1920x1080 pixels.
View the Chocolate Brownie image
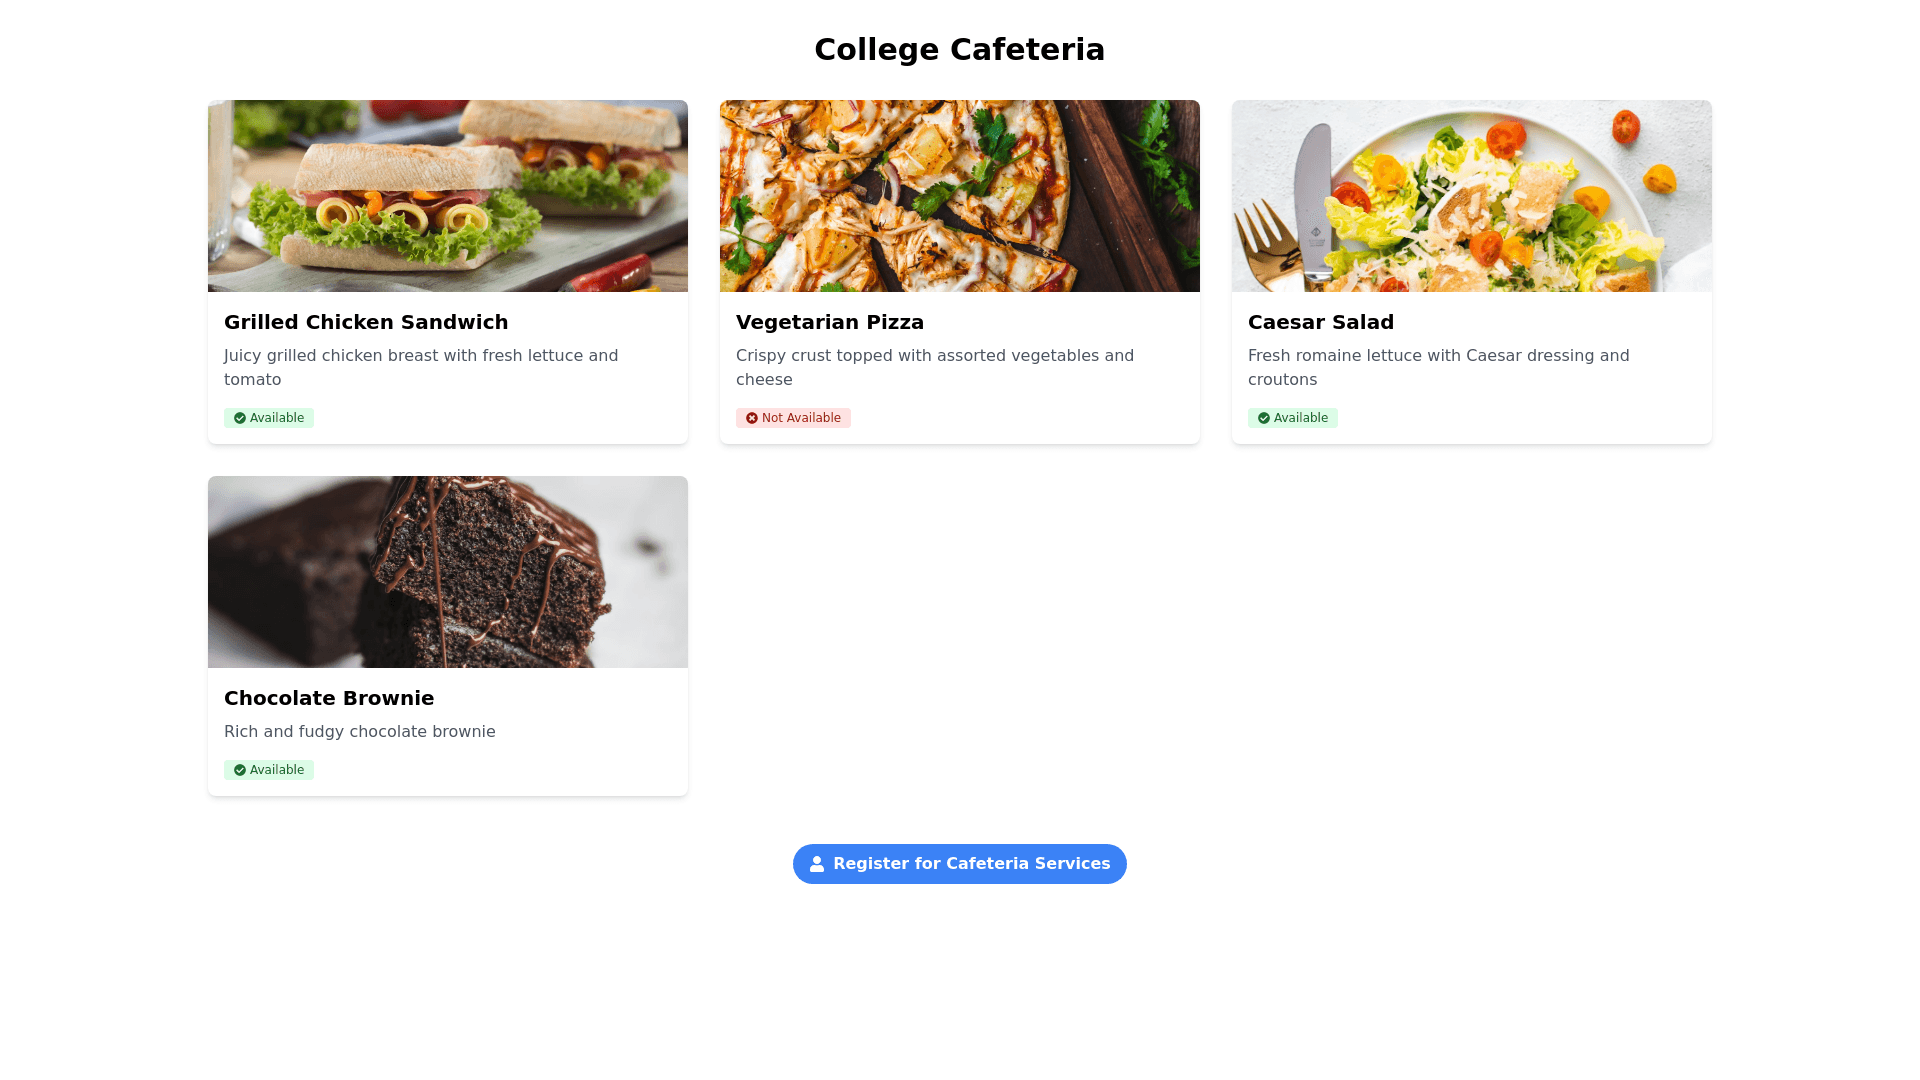pos(448,572)
